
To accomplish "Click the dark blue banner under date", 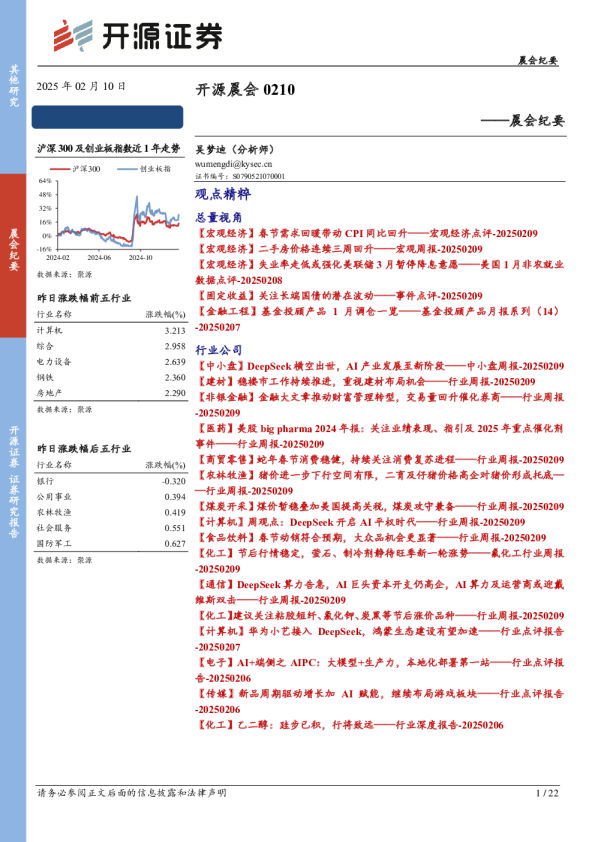I will [107, 117].
